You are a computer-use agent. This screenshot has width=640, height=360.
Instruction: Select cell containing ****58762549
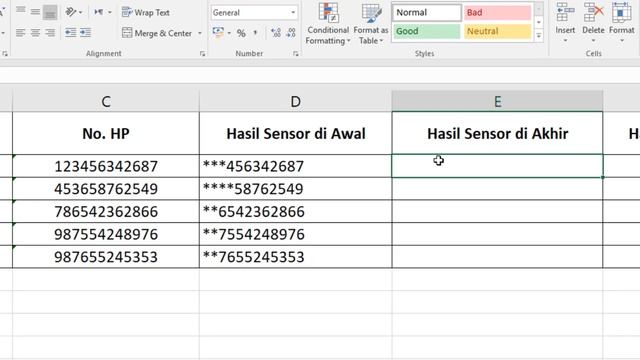click(296, 189)
